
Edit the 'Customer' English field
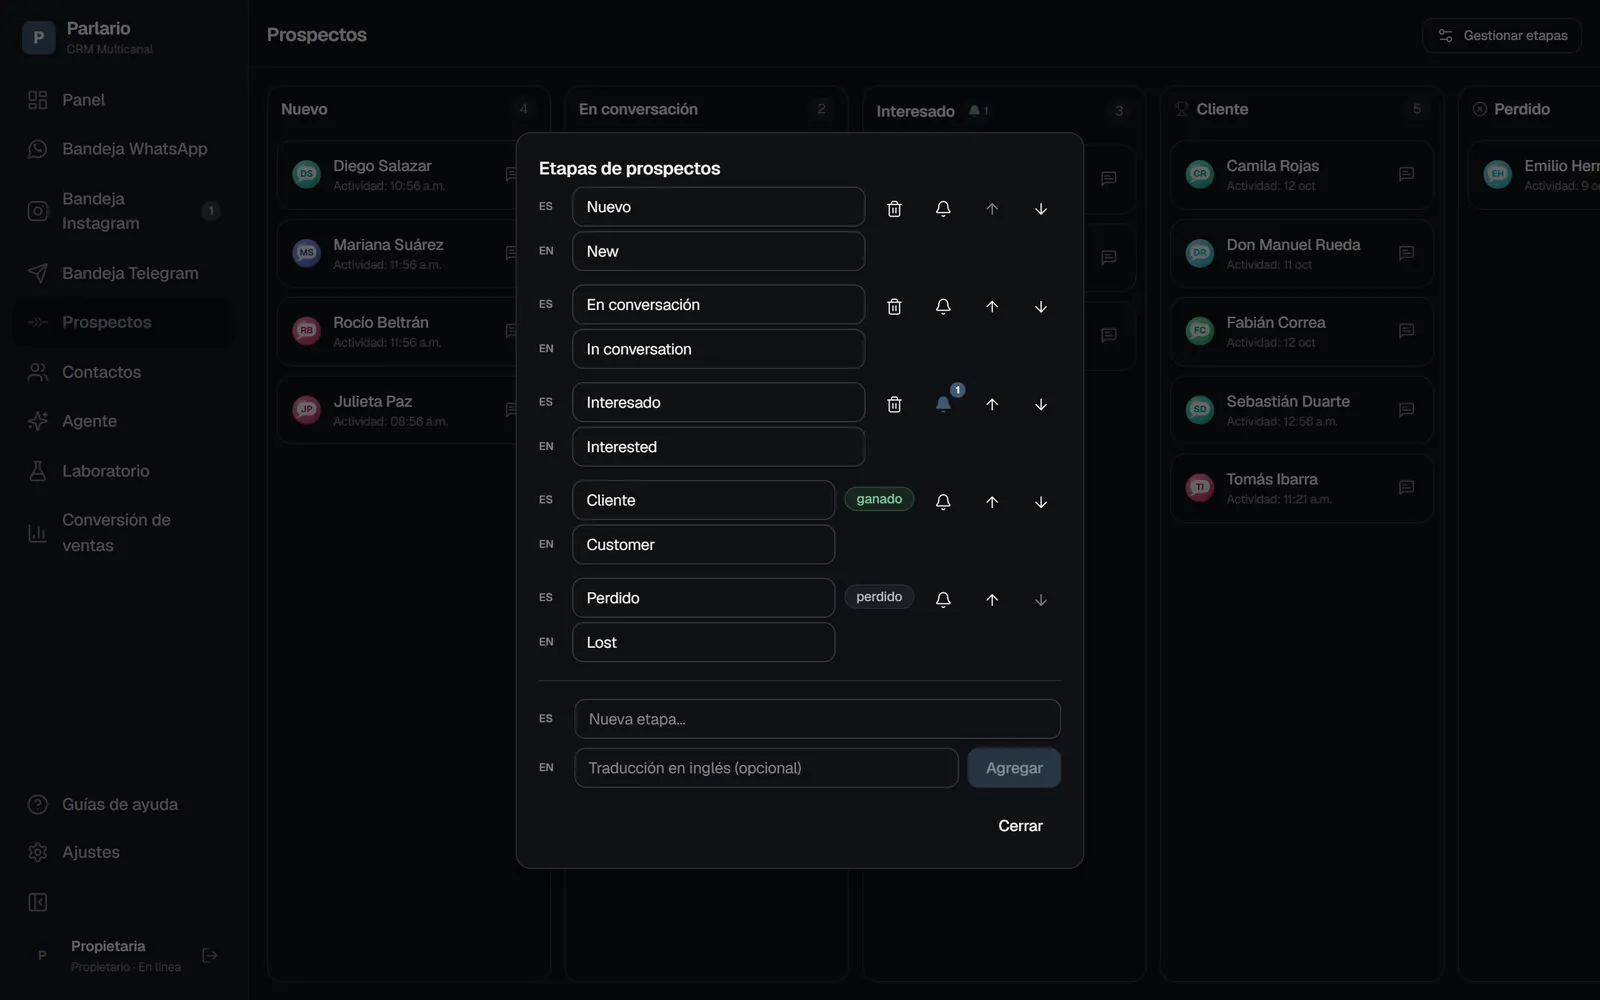point(703,545)
